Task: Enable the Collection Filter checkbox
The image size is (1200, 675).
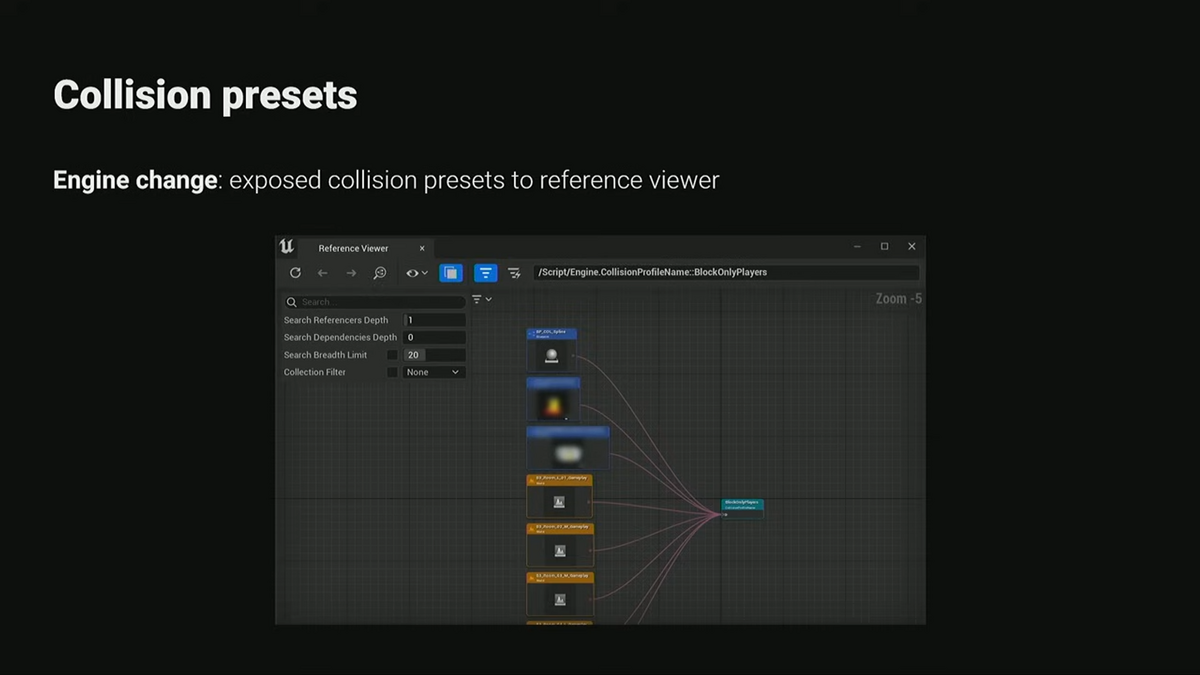Action: tap(392, 372)
